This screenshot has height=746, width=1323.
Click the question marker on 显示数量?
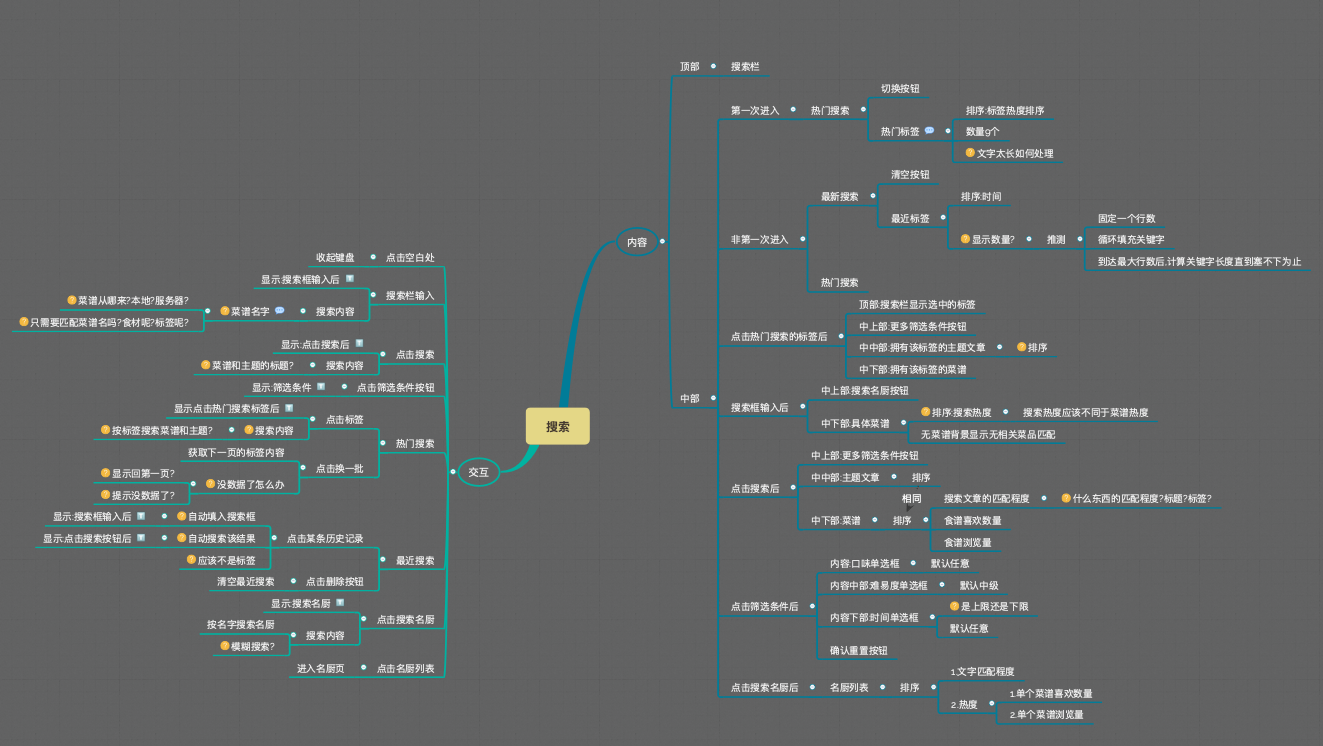[965, 239]
